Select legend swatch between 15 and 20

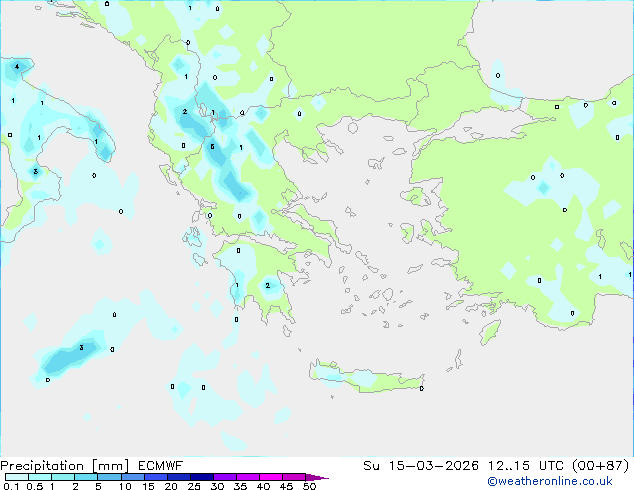(155, 477)
